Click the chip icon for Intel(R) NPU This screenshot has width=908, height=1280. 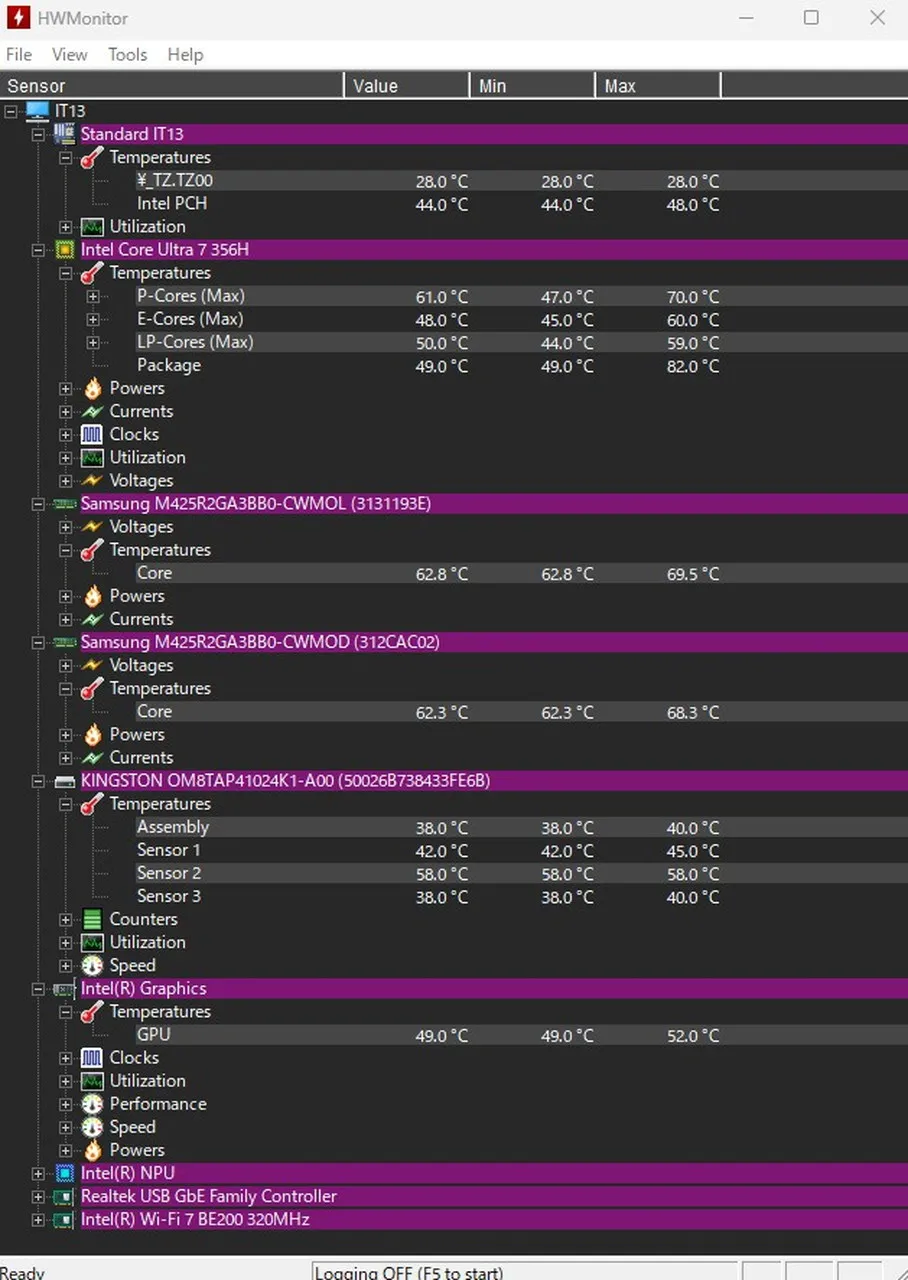tap(64, 1173)
